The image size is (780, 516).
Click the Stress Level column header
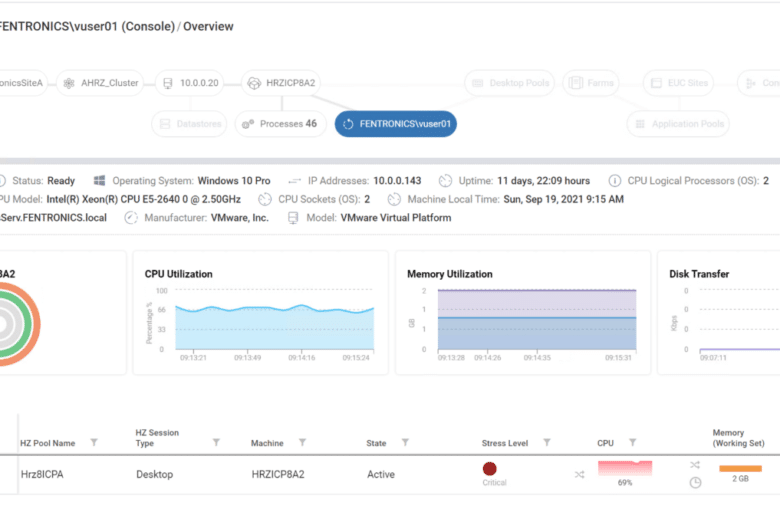[504, 443]
